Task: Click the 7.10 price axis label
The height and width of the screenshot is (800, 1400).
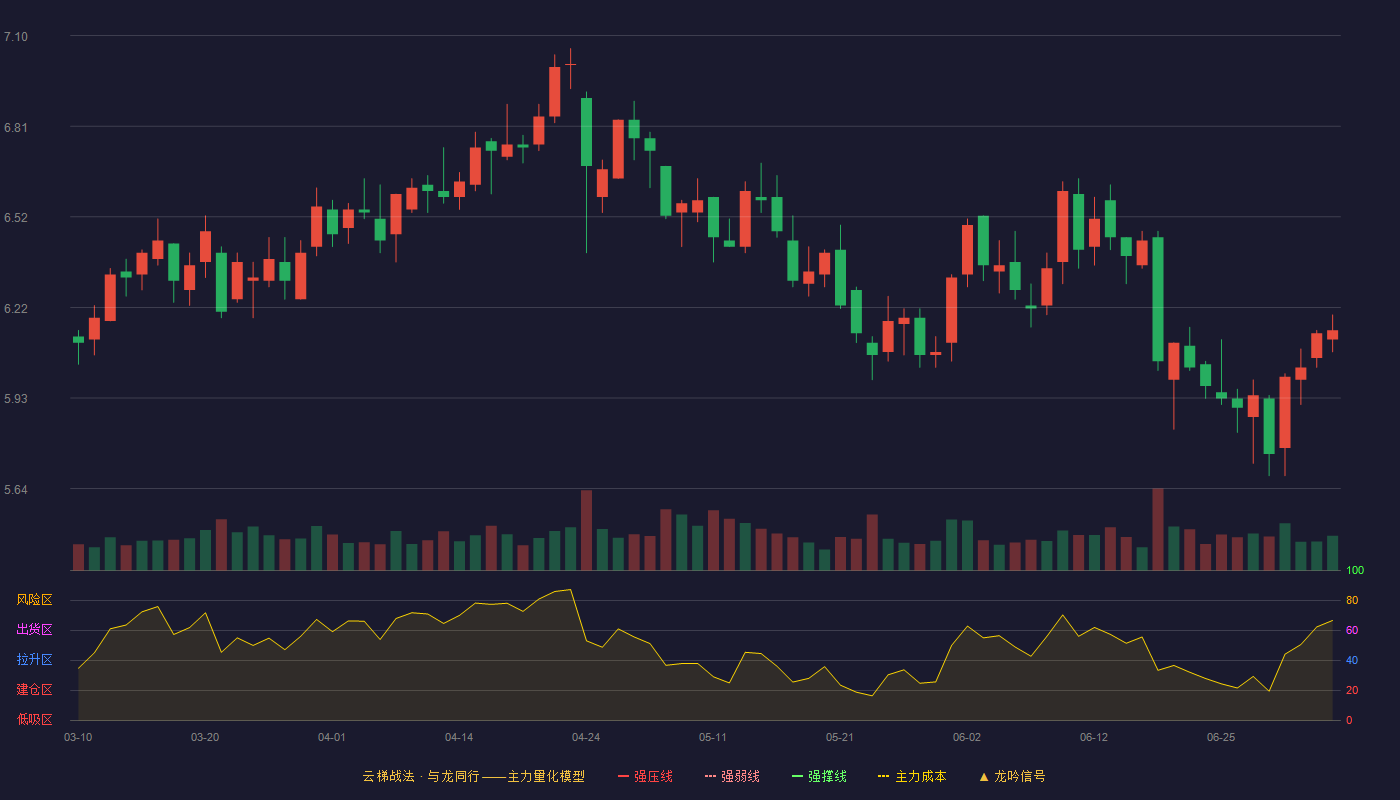Action: (16, 37)
